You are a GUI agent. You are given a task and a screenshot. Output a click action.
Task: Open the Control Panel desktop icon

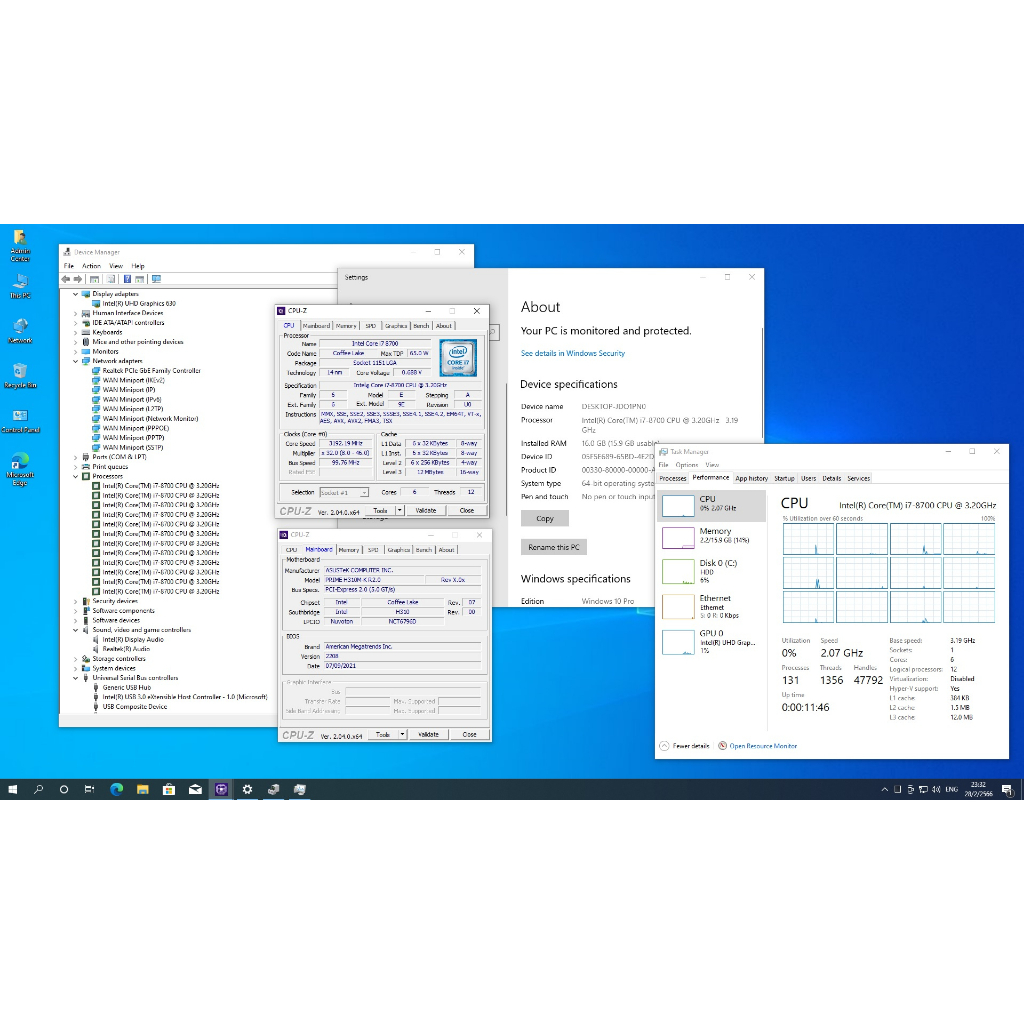20,419
